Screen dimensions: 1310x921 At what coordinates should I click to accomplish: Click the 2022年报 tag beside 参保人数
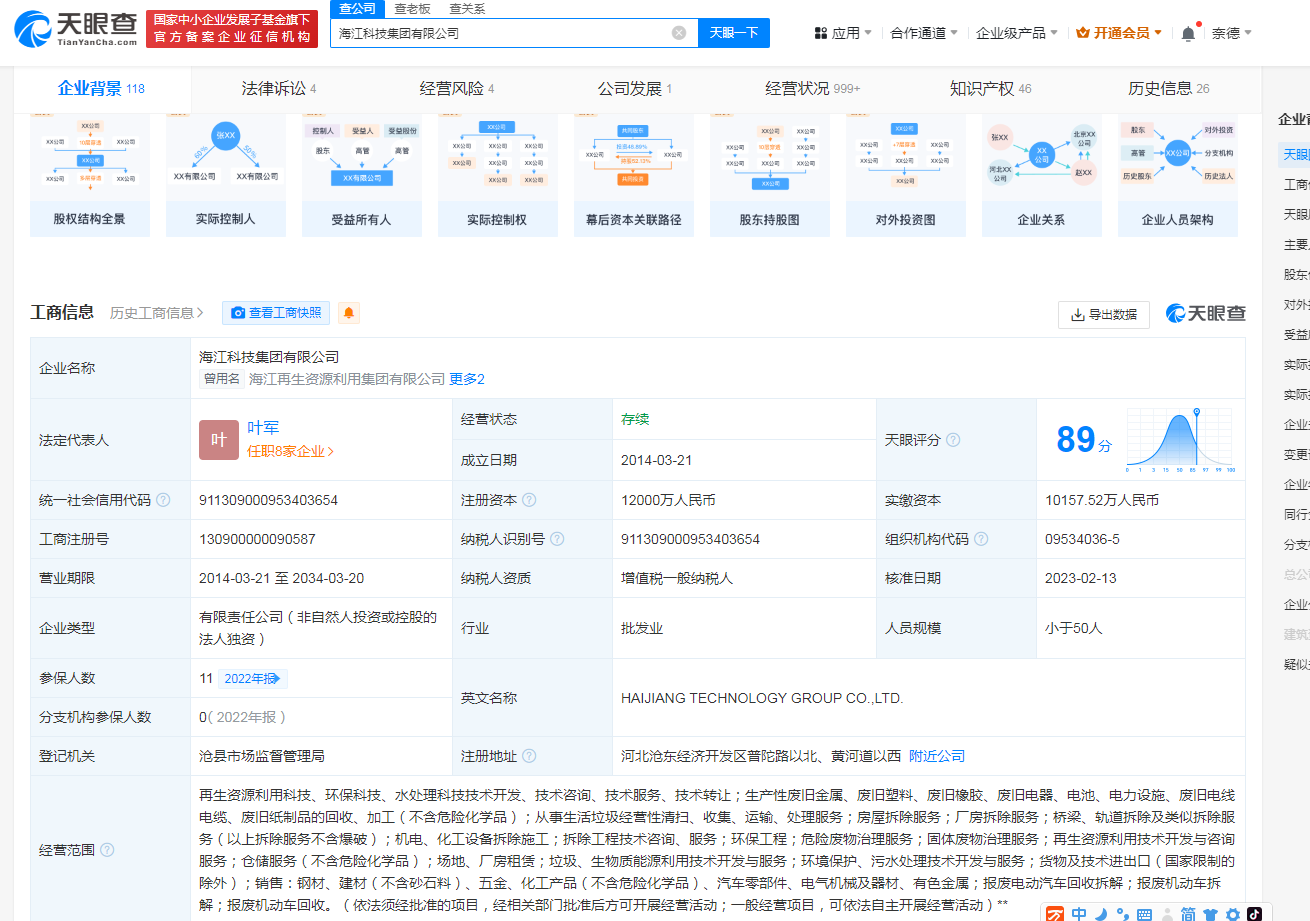253,678
